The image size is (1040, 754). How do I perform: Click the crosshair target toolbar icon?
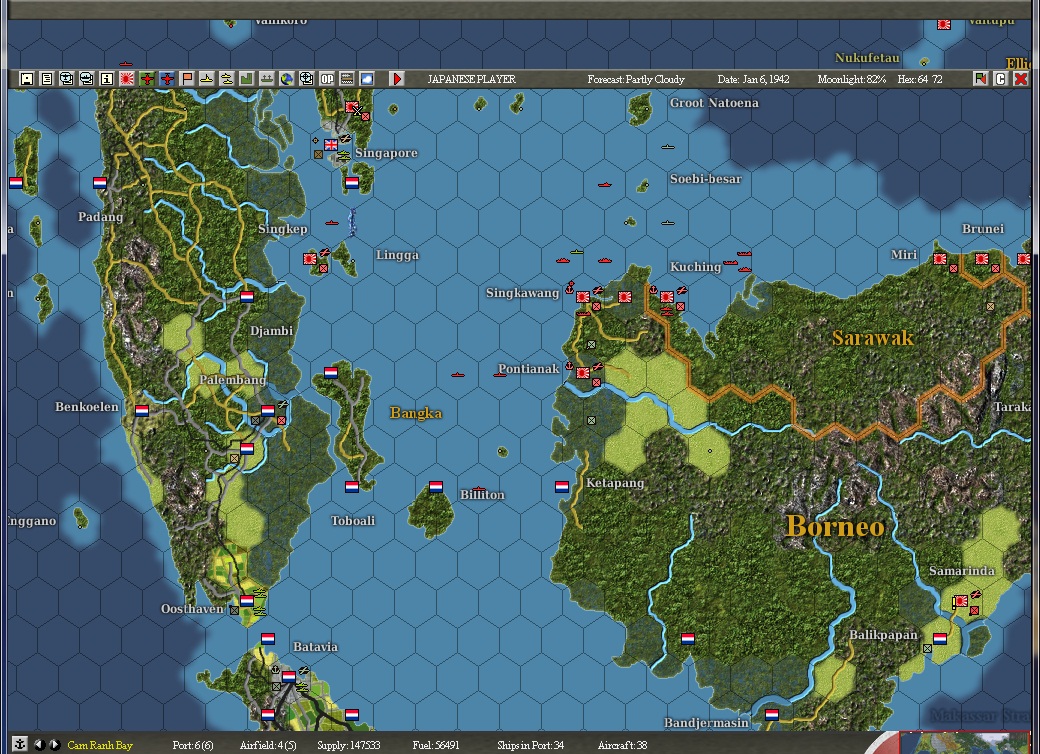point(306,79)
